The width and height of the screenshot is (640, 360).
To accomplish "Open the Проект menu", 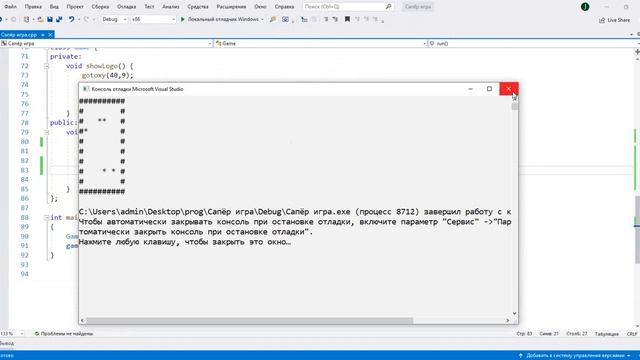I will [75, 7].
